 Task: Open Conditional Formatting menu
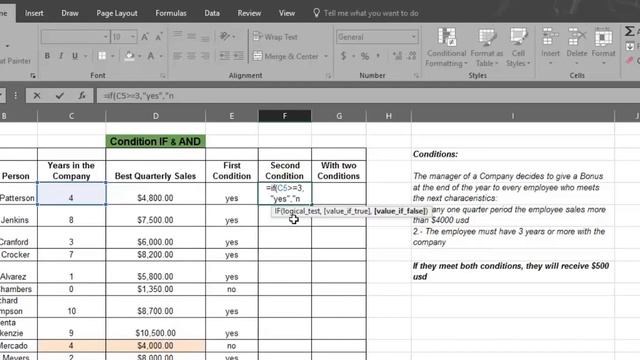[446, 47]
